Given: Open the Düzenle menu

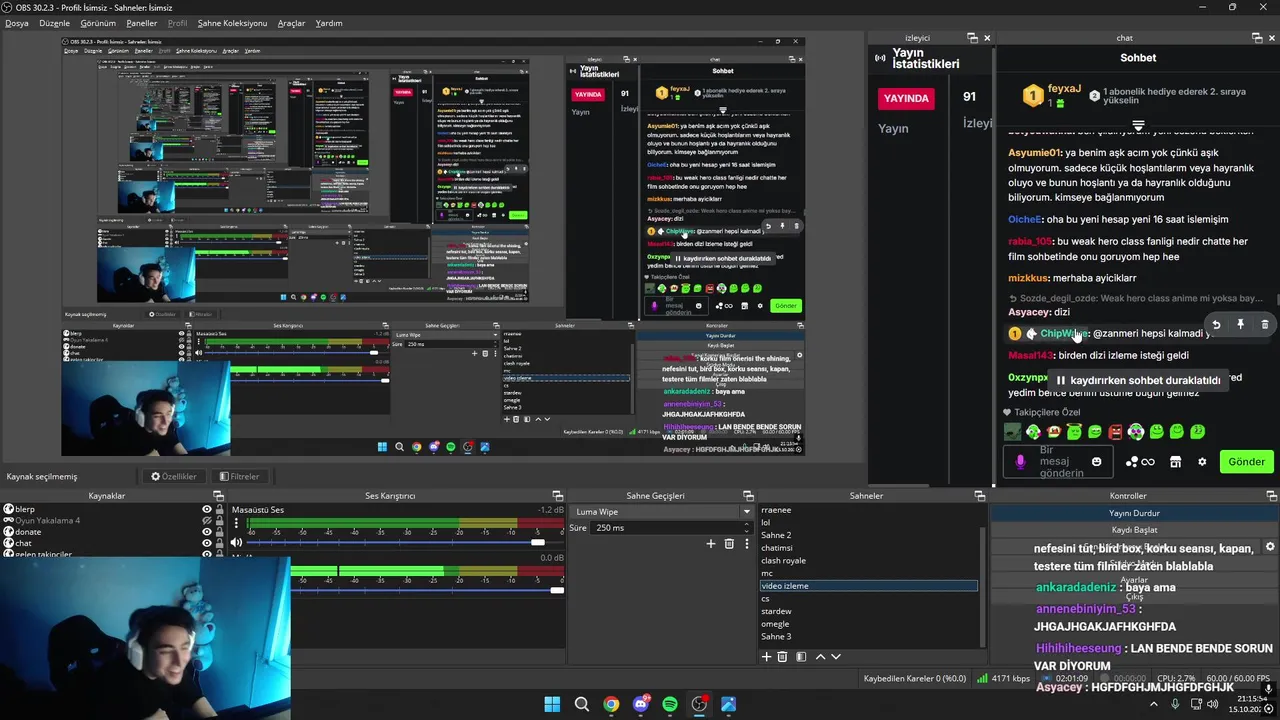Looking at the screenshot, I should point(55,23).
